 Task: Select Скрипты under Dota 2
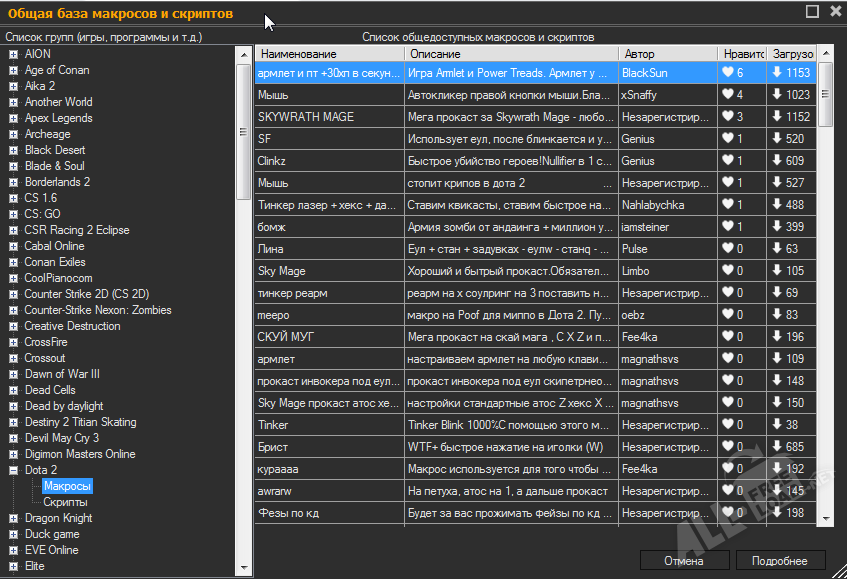tap(65, 502)
